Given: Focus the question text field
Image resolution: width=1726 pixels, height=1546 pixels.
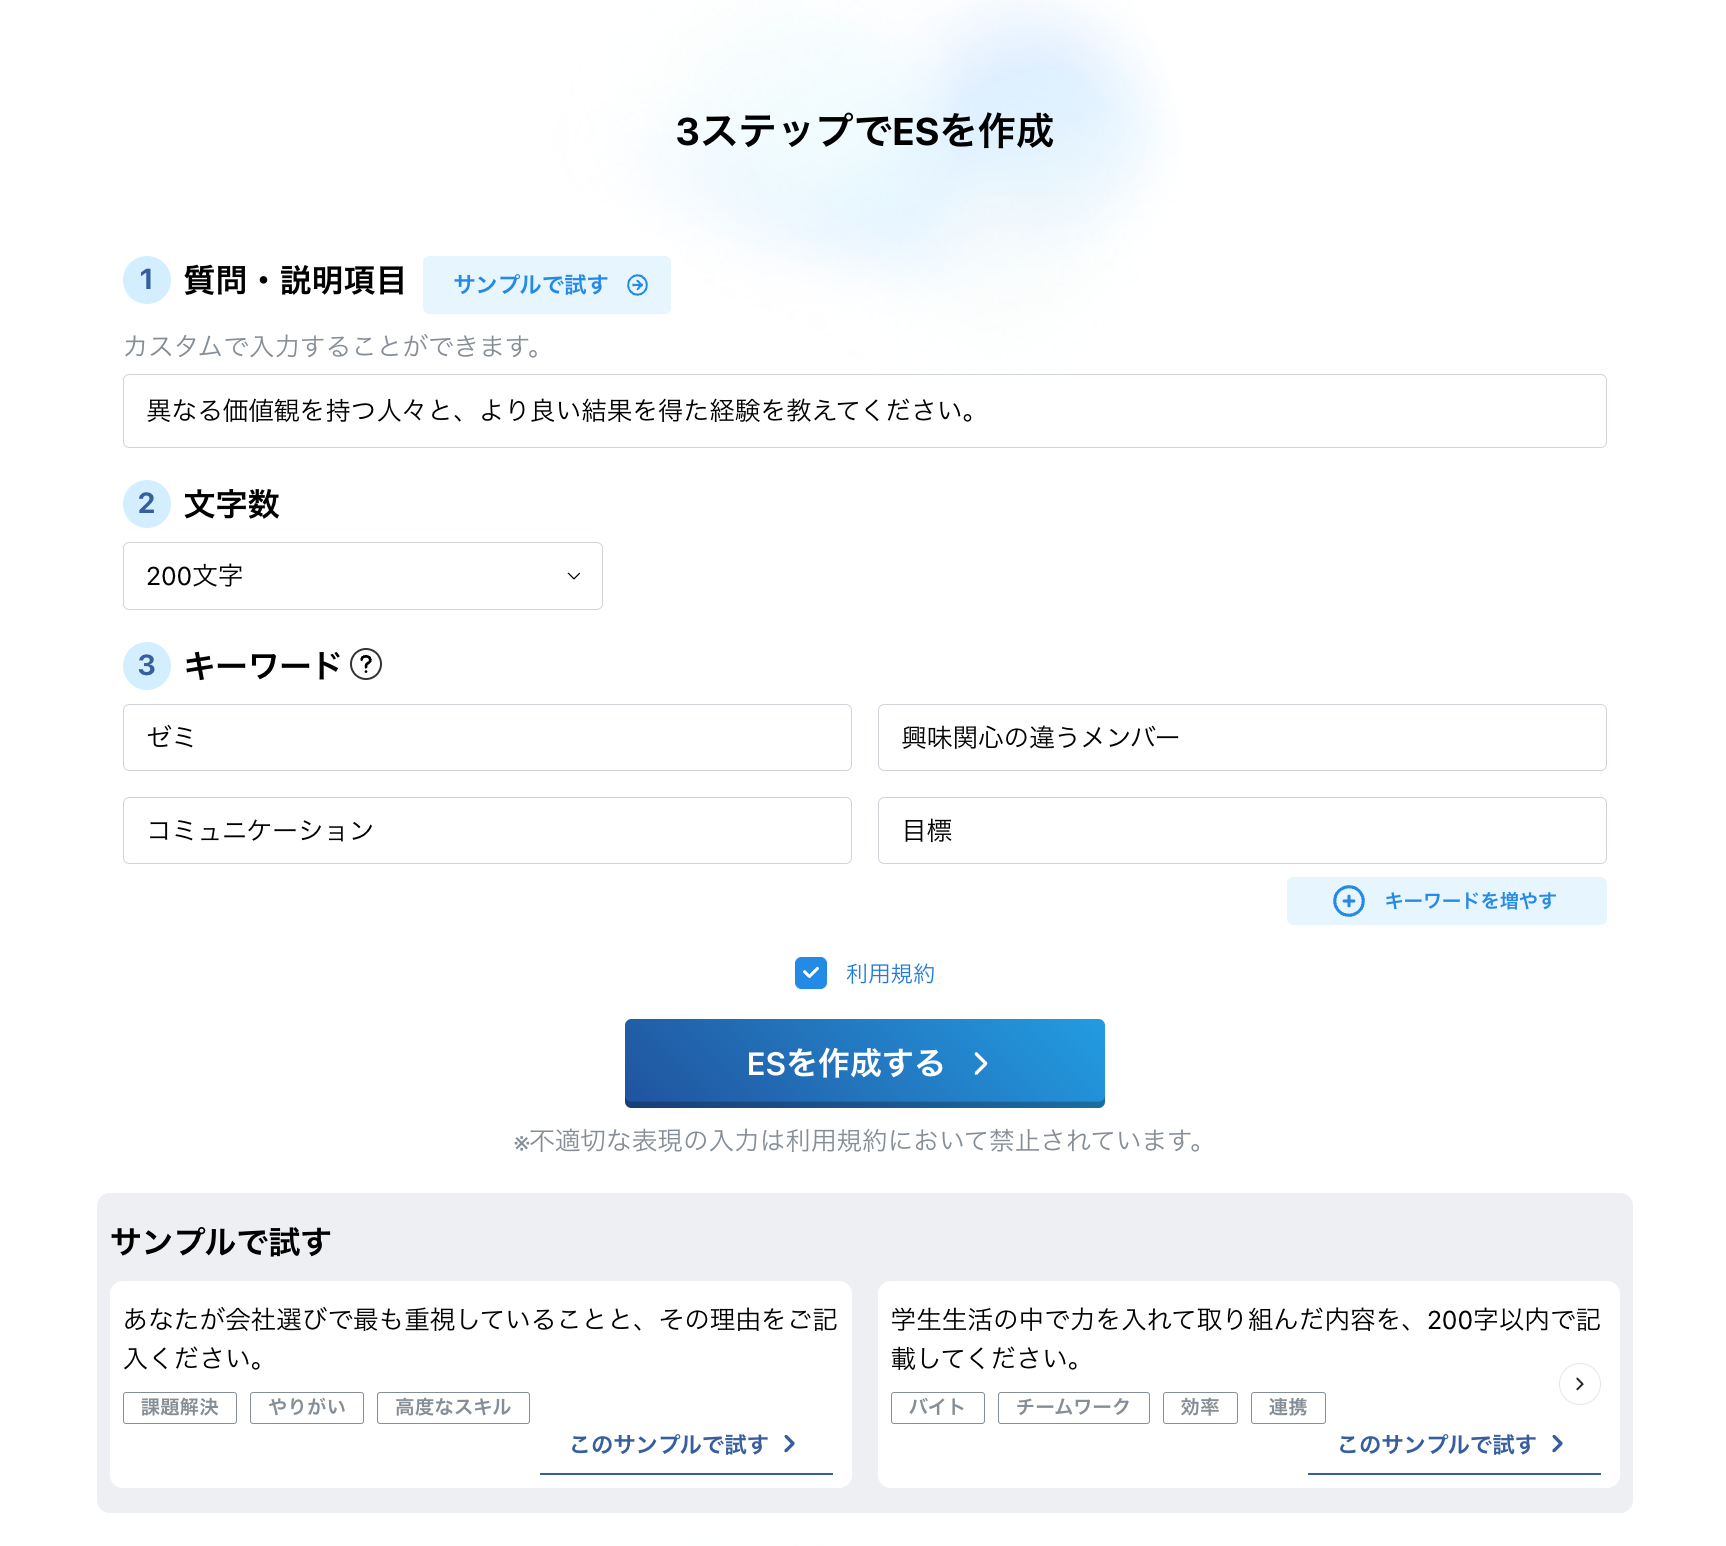Looking at the screenshot, I should coord(865,411).
